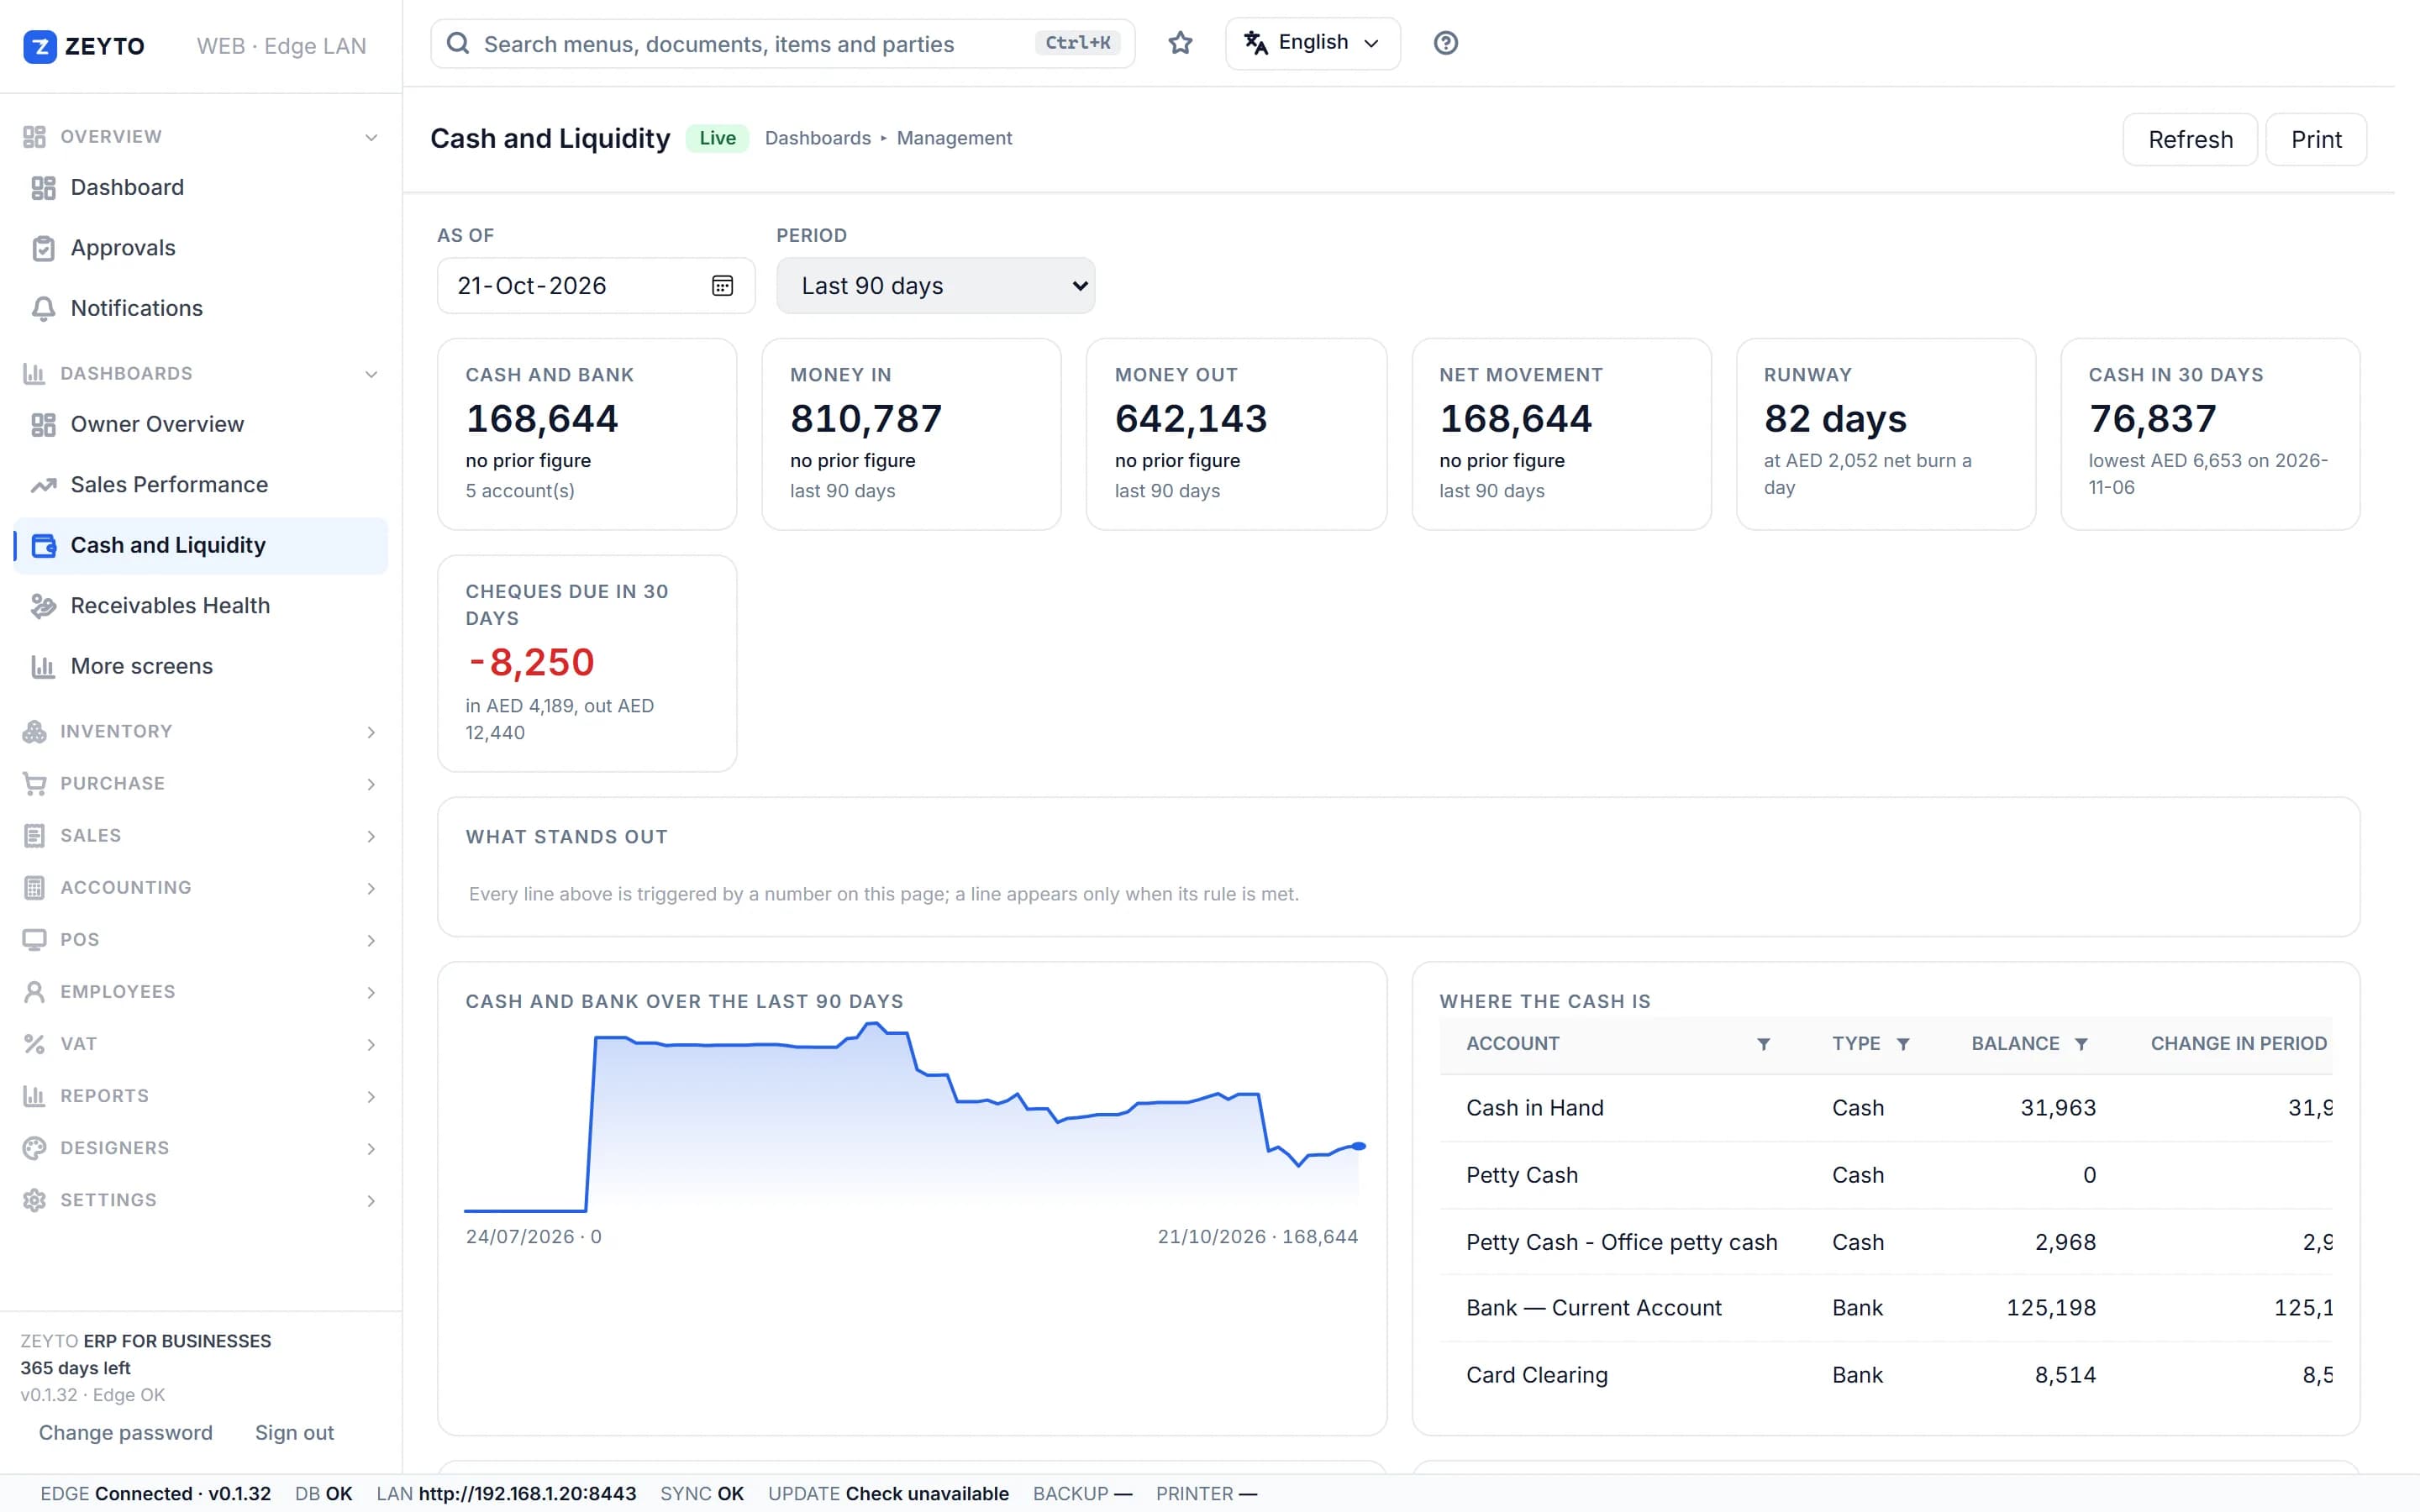The width and height of the screenshot is (2420, 1512).
Task: Click the More screens chart icon
Action: click(43, 667)
